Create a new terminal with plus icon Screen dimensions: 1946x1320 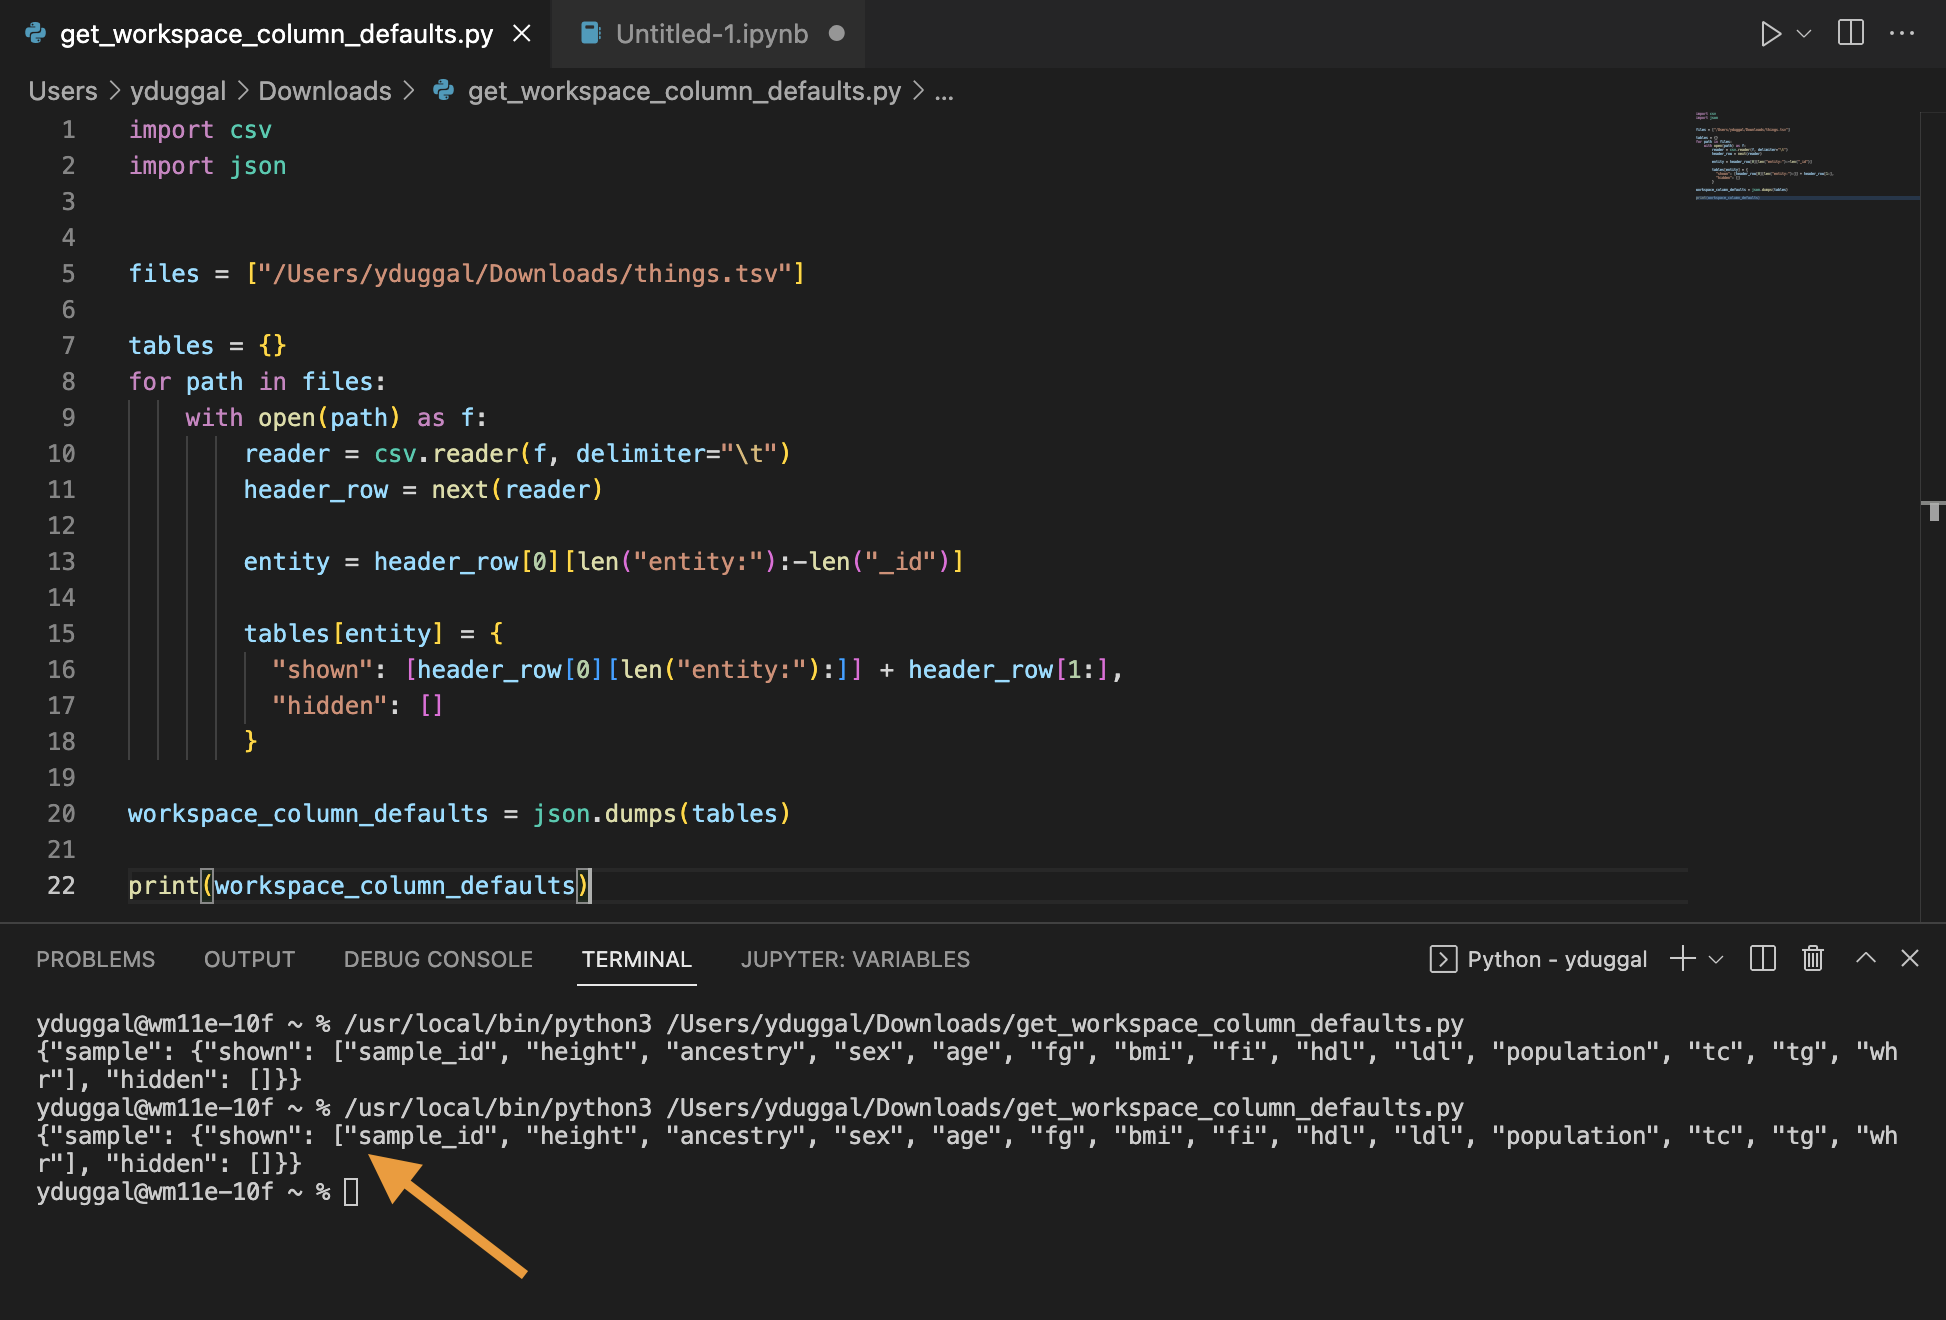coord(1683,959)
